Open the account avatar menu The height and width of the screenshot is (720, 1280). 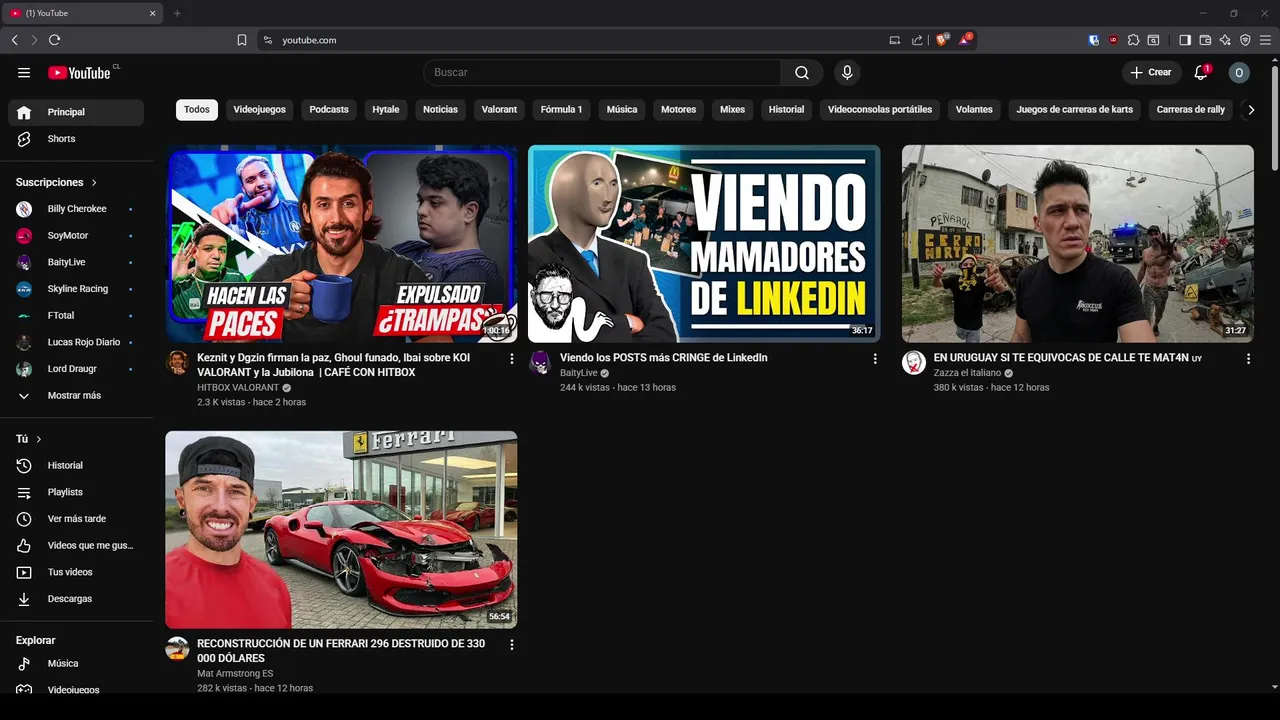point(1239,72)
